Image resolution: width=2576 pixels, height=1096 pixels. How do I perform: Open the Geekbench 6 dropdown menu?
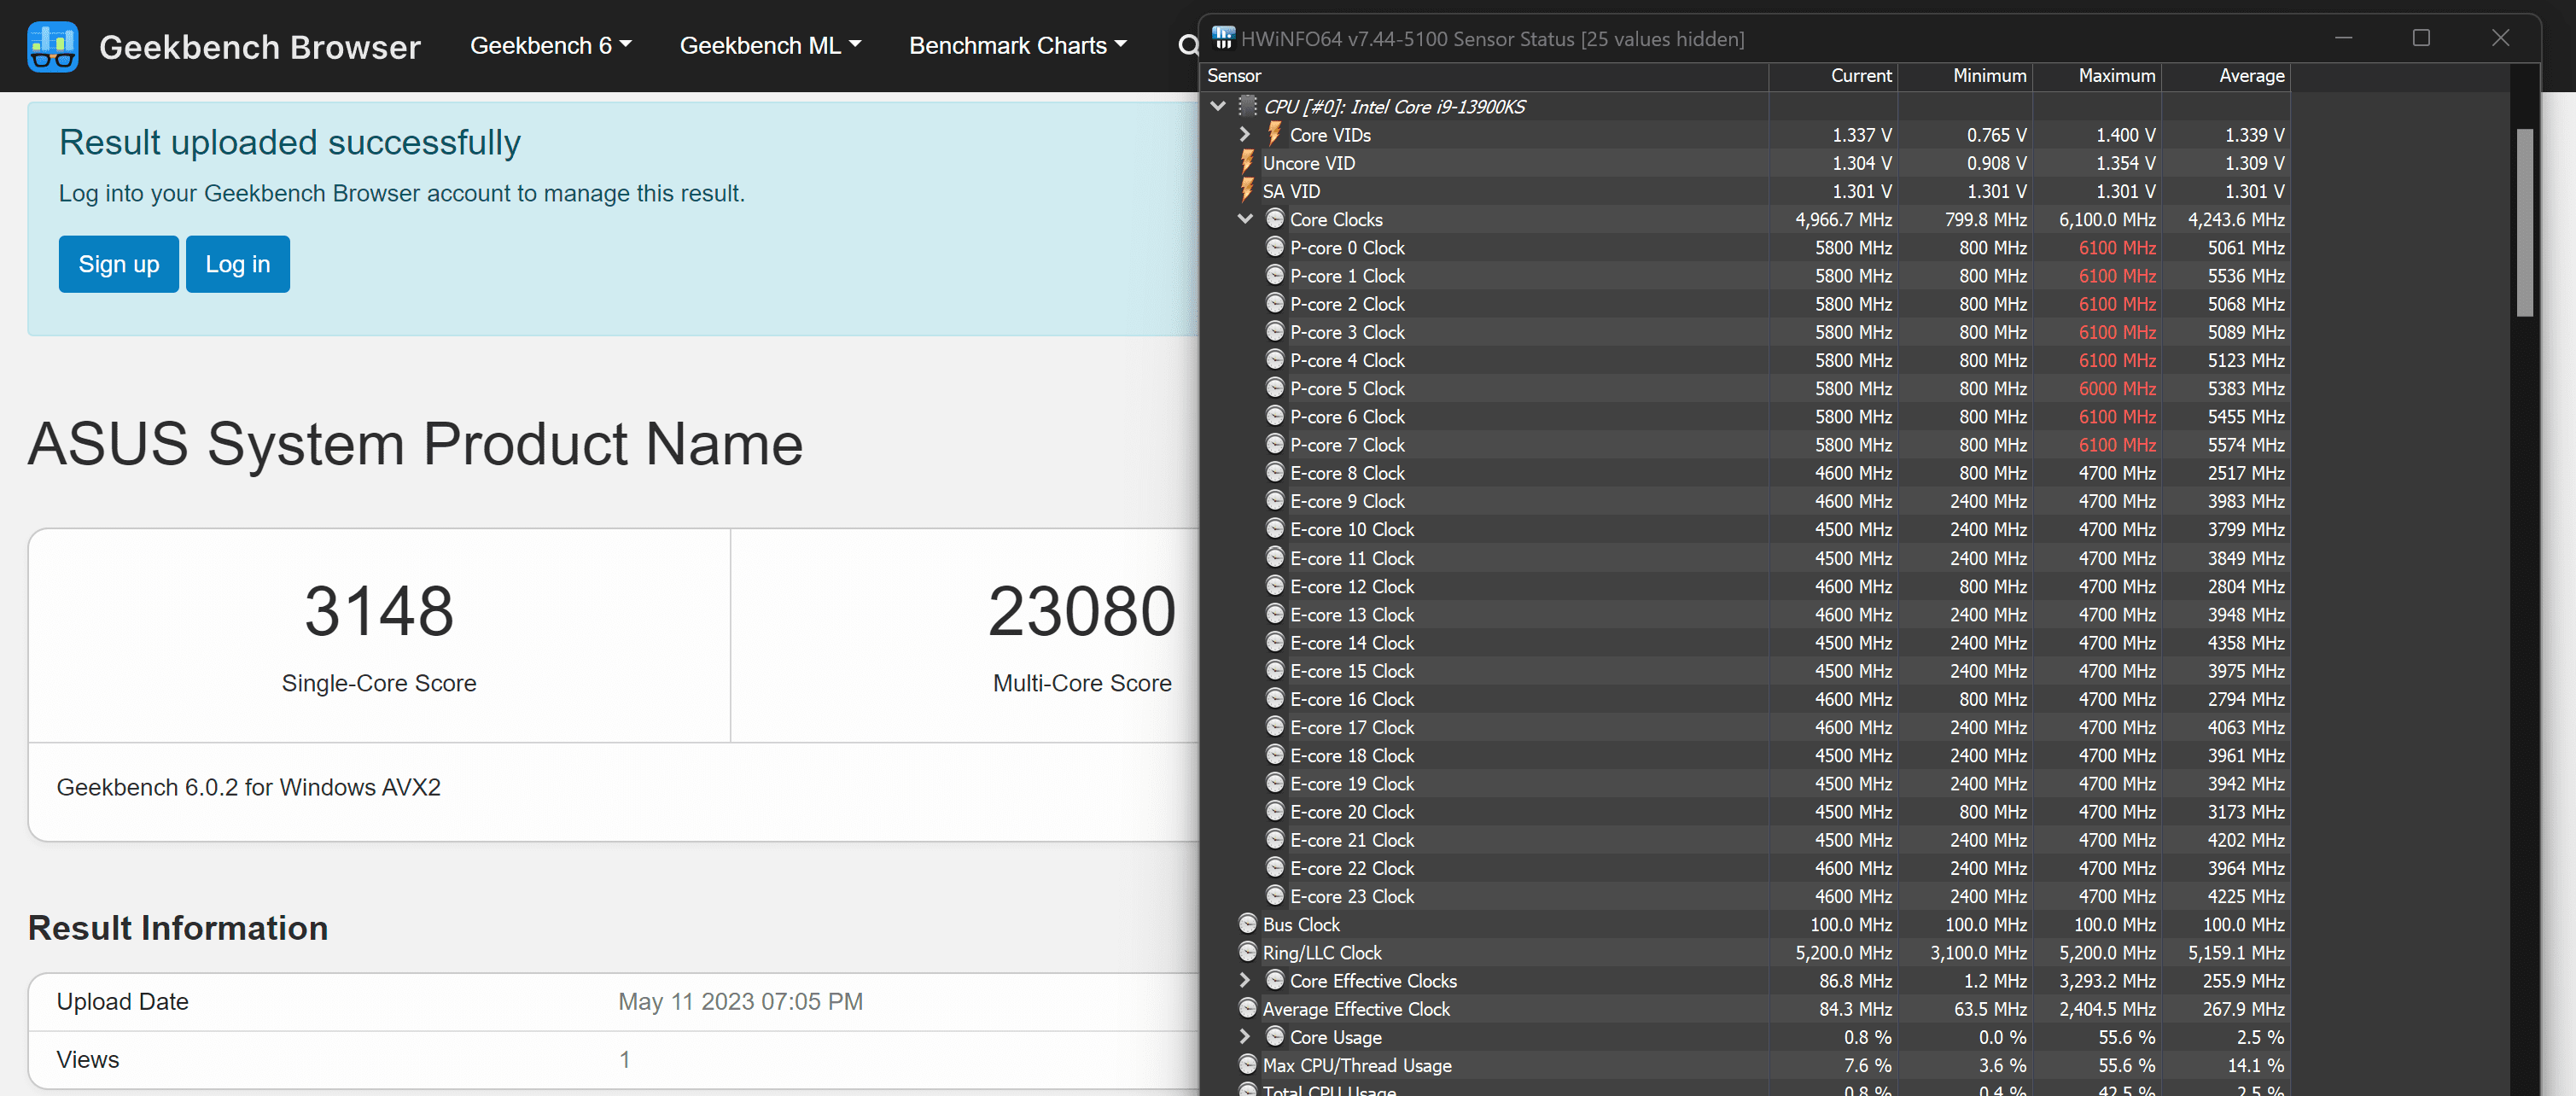point(550,46)
